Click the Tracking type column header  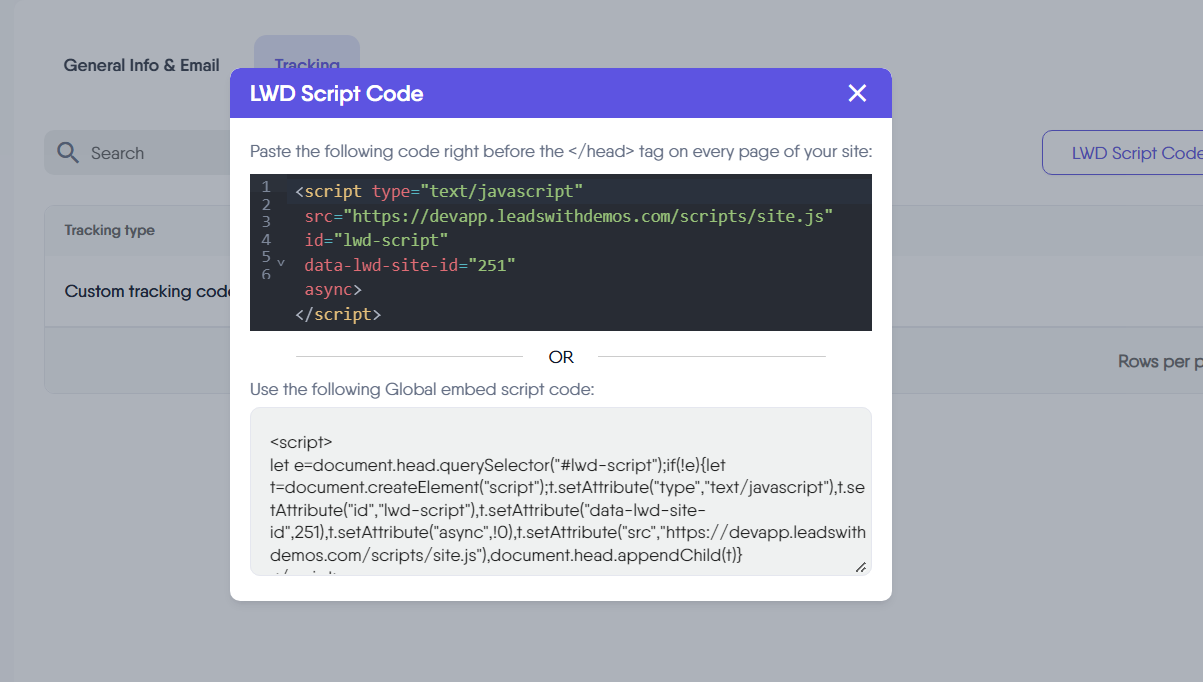pos(110,230)
